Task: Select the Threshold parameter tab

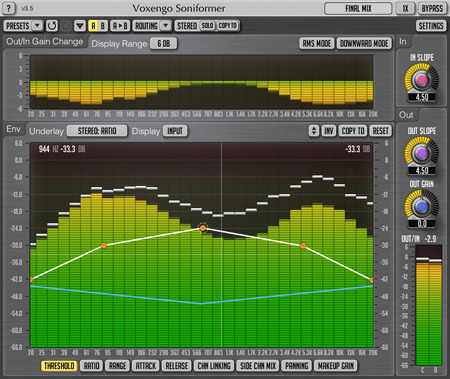Action: tap(59, 366)
